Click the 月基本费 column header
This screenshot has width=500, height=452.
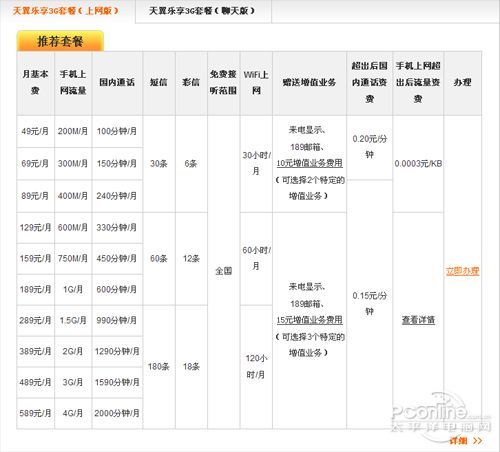coord(35,82)
